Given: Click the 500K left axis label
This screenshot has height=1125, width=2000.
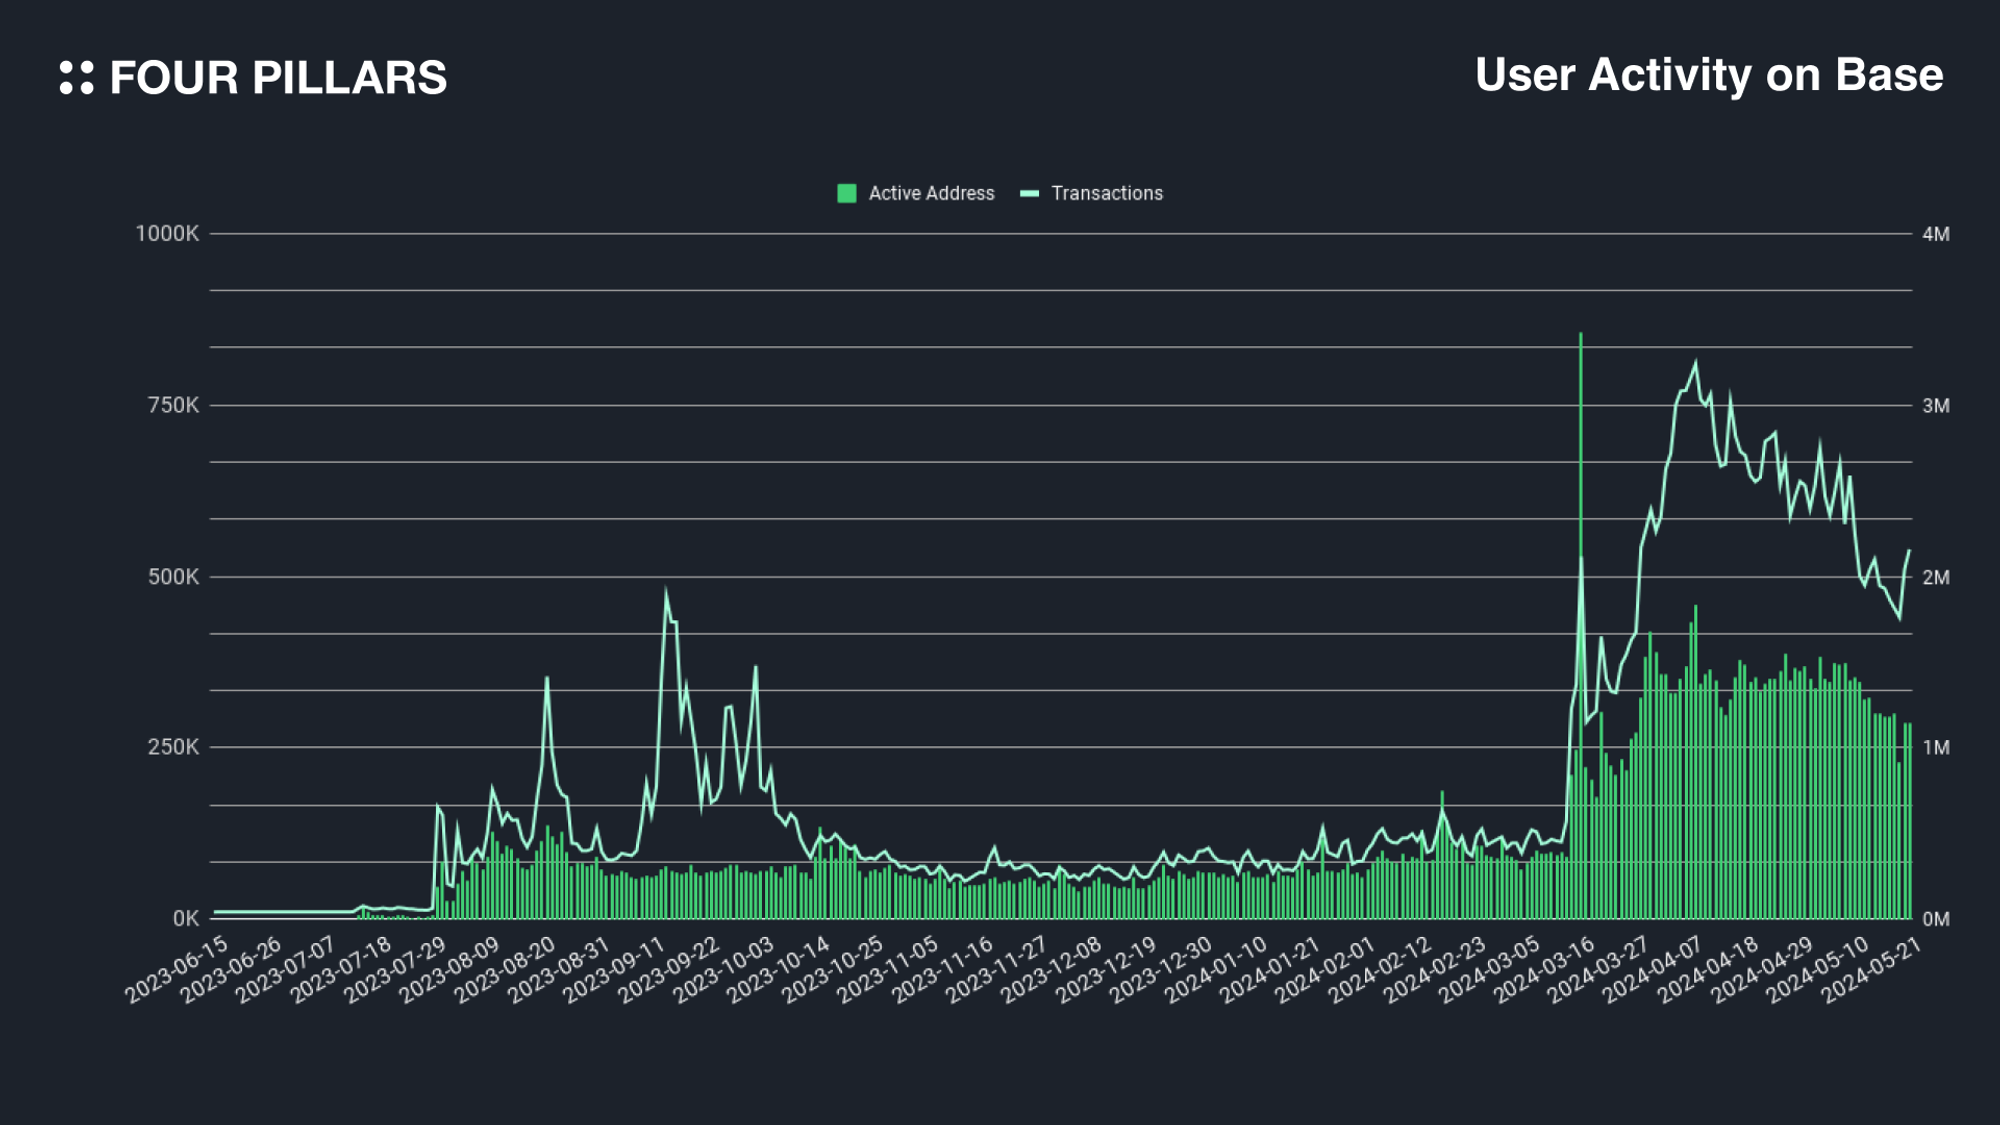Looking at the screenshot, I should pos(173,577).
